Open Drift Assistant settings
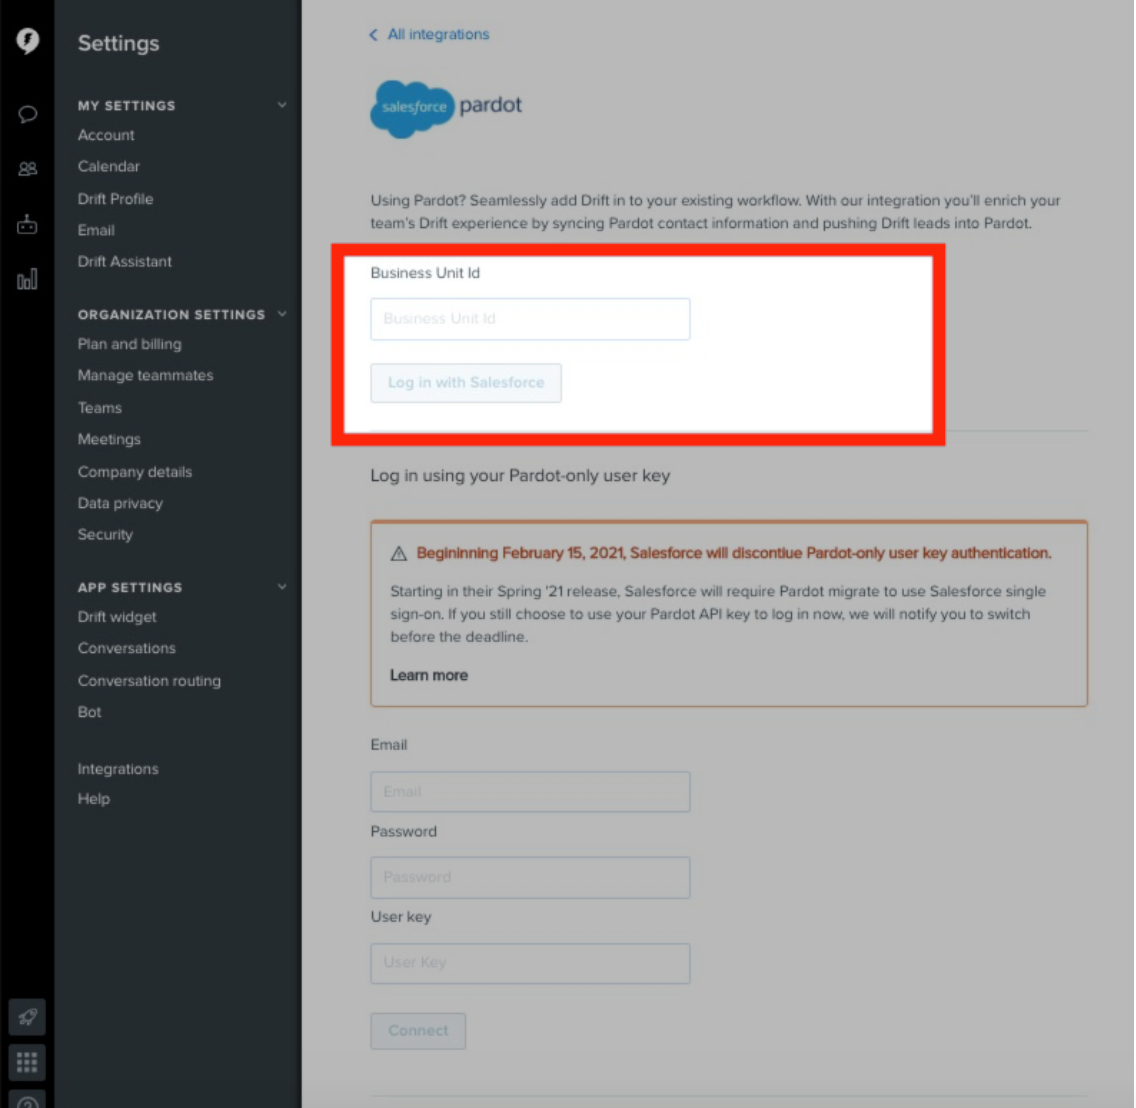Screen dimensions: 1136x1108 [x=125, y=262]
